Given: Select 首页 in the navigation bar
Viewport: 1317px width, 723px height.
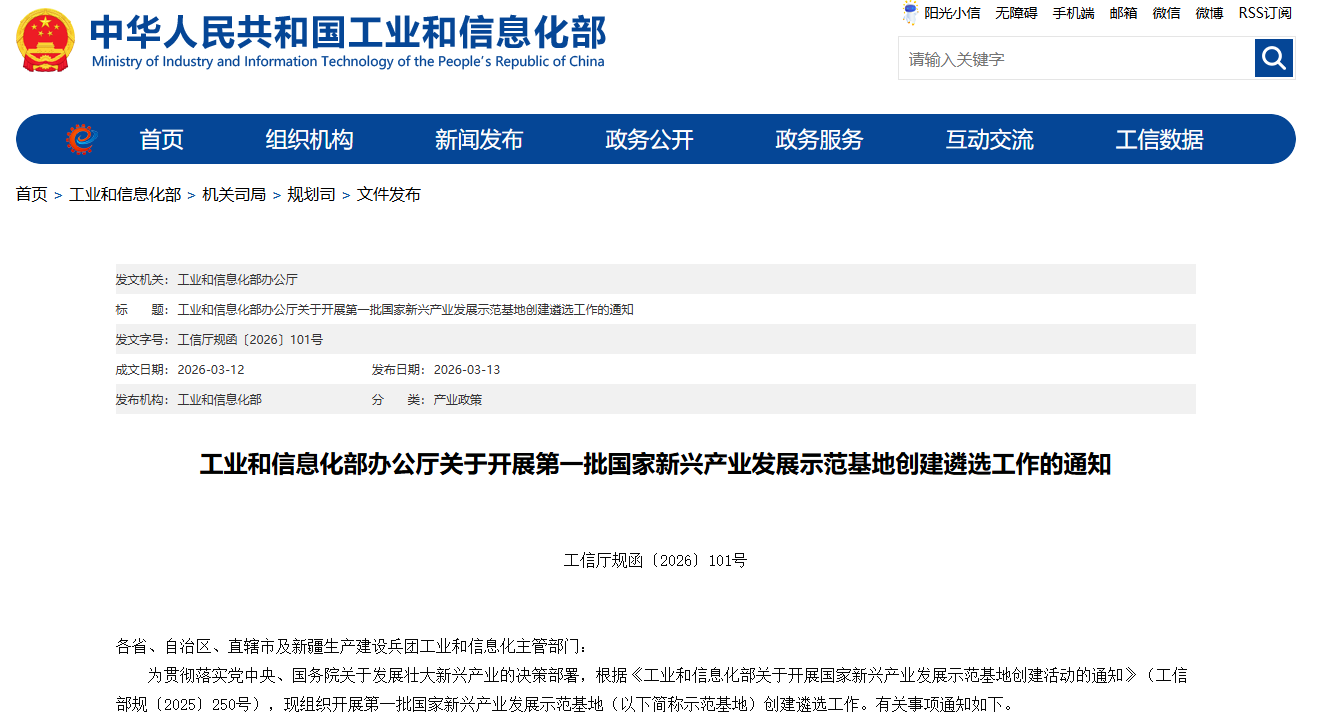Looking at the screenshot, I should pyautogui.click(x=161, y=139).
